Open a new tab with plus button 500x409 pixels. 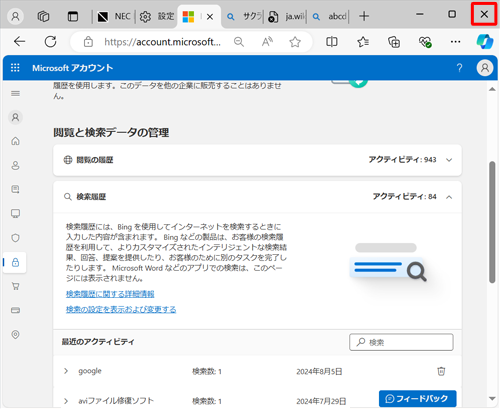click(x=364, y=16)
